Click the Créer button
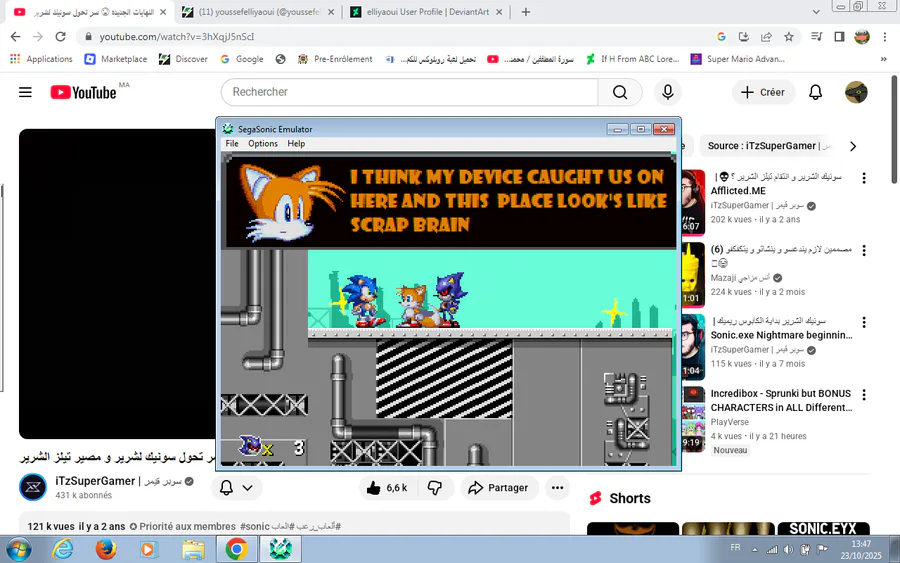Image resolution: width=900 pixels, height=563 pixels. pyautogui.click(x=763, y=92)
